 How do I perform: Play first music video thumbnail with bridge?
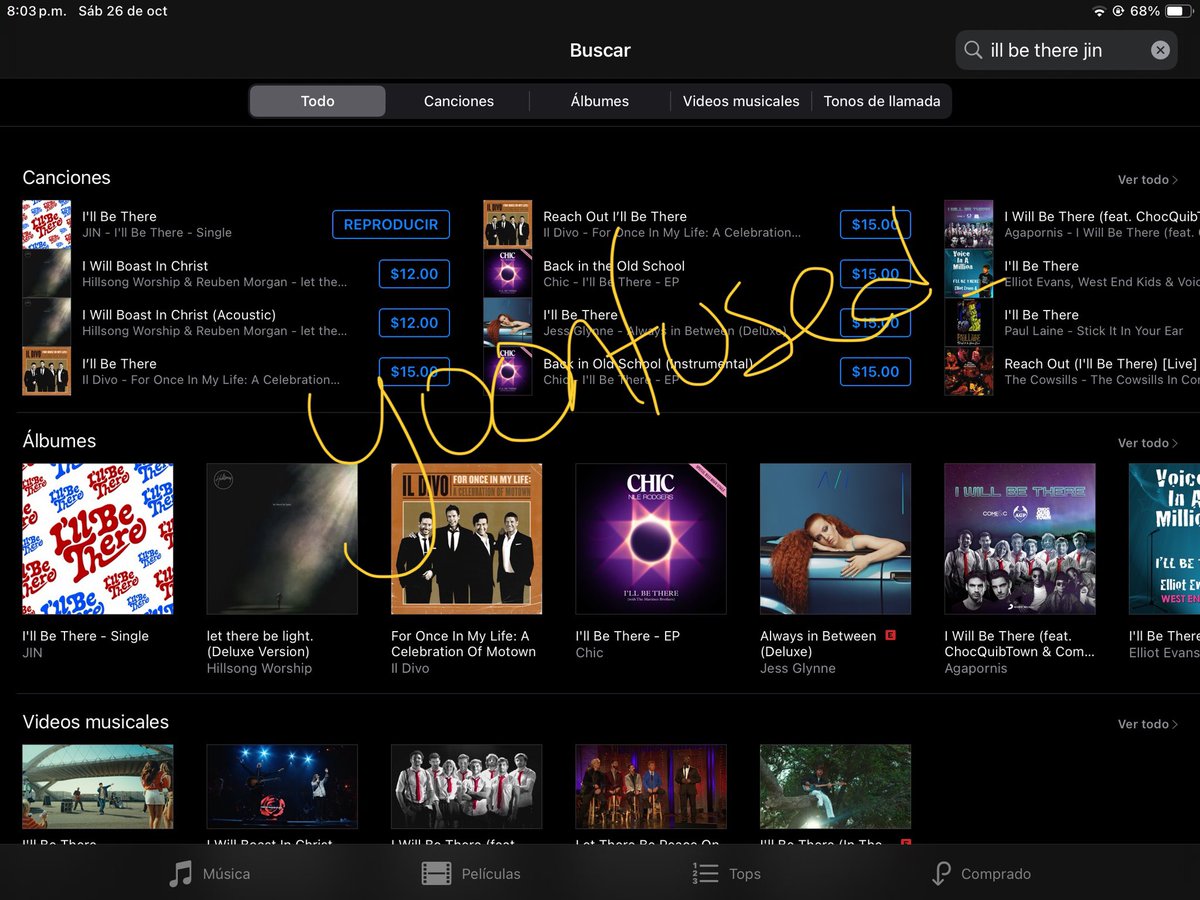click(x=98, y=786)
